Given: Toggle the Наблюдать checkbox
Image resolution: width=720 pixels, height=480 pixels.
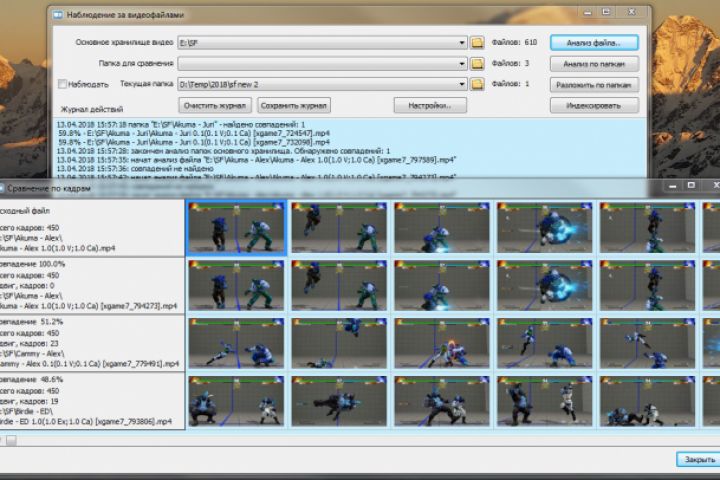Looking at the screenshot, I should click(x=62, y=84).
